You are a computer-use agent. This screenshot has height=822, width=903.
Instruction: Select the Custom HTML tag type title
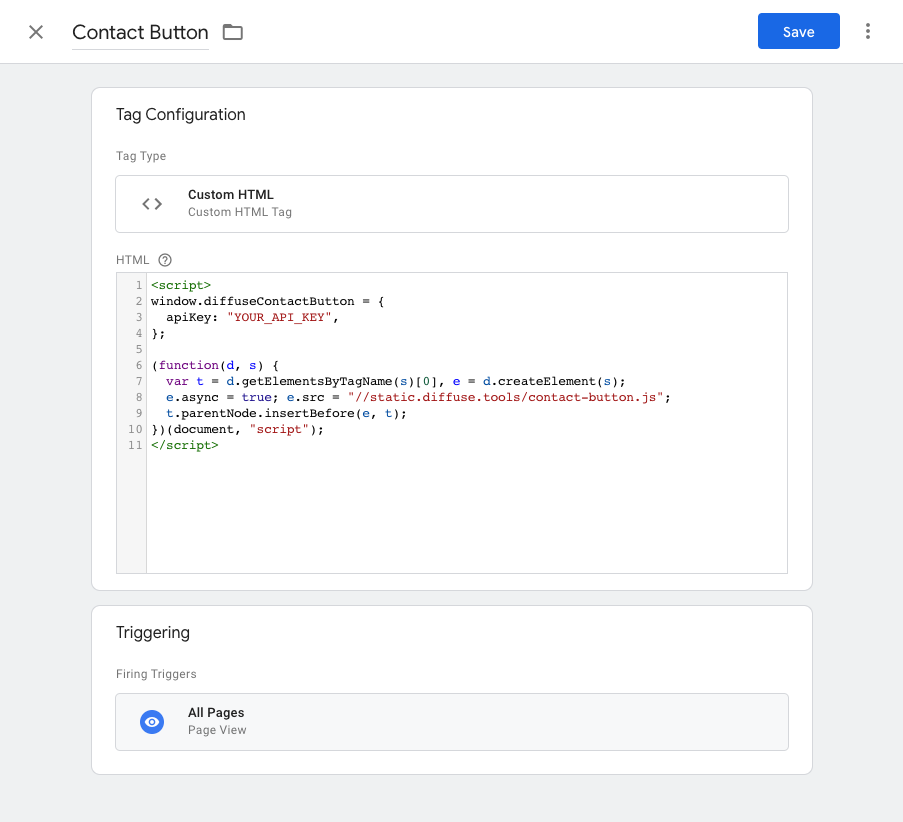231,195
